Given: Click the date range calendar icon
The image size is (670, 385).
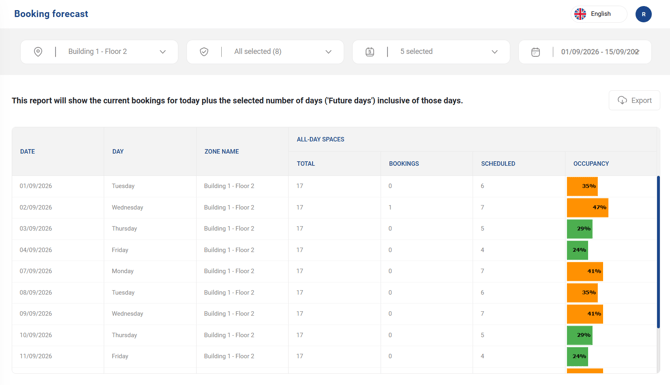Looking at the screenshot, I should tap(535, 52).
